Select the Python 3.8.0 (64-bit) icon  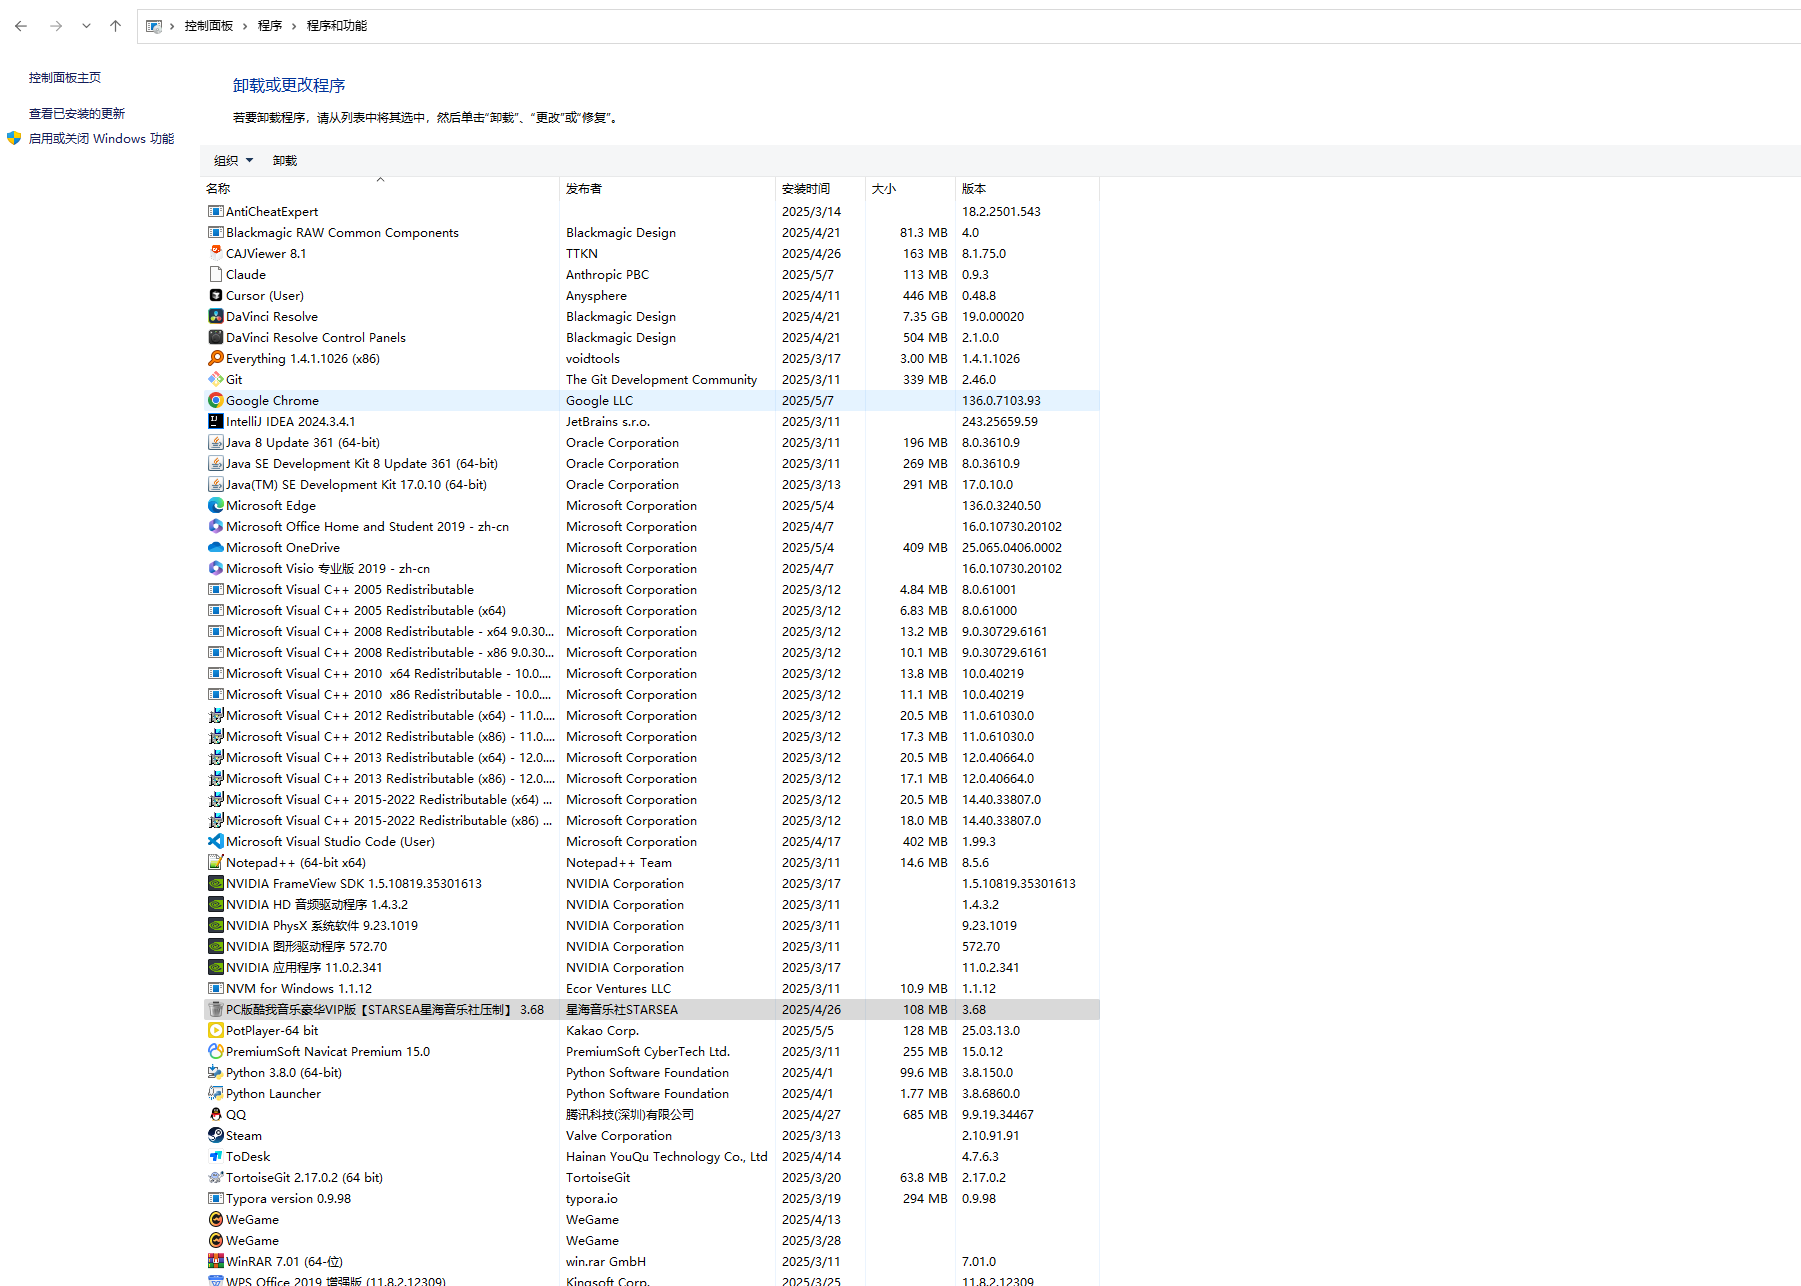point(215,1072)
